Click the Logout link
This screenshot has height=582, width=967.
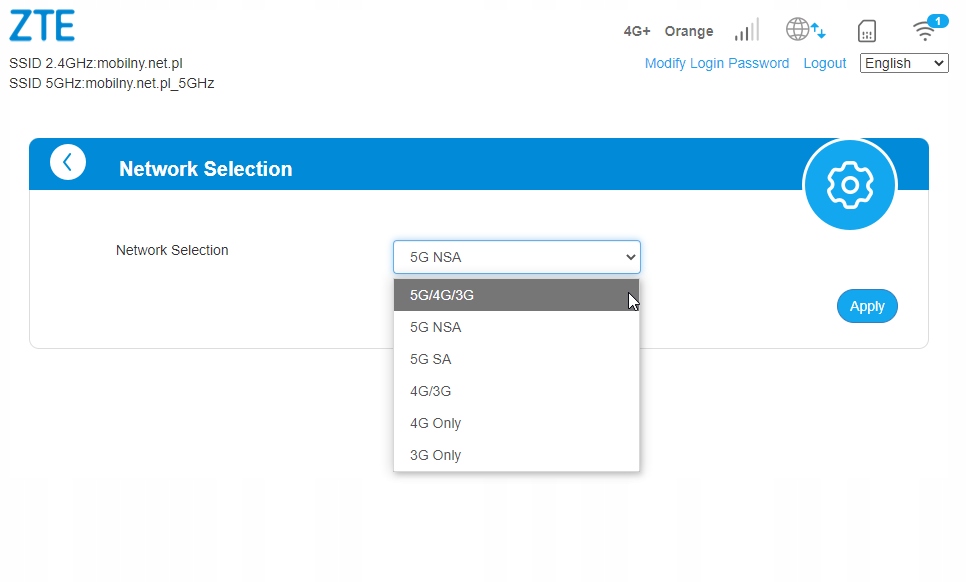[824, 63]
